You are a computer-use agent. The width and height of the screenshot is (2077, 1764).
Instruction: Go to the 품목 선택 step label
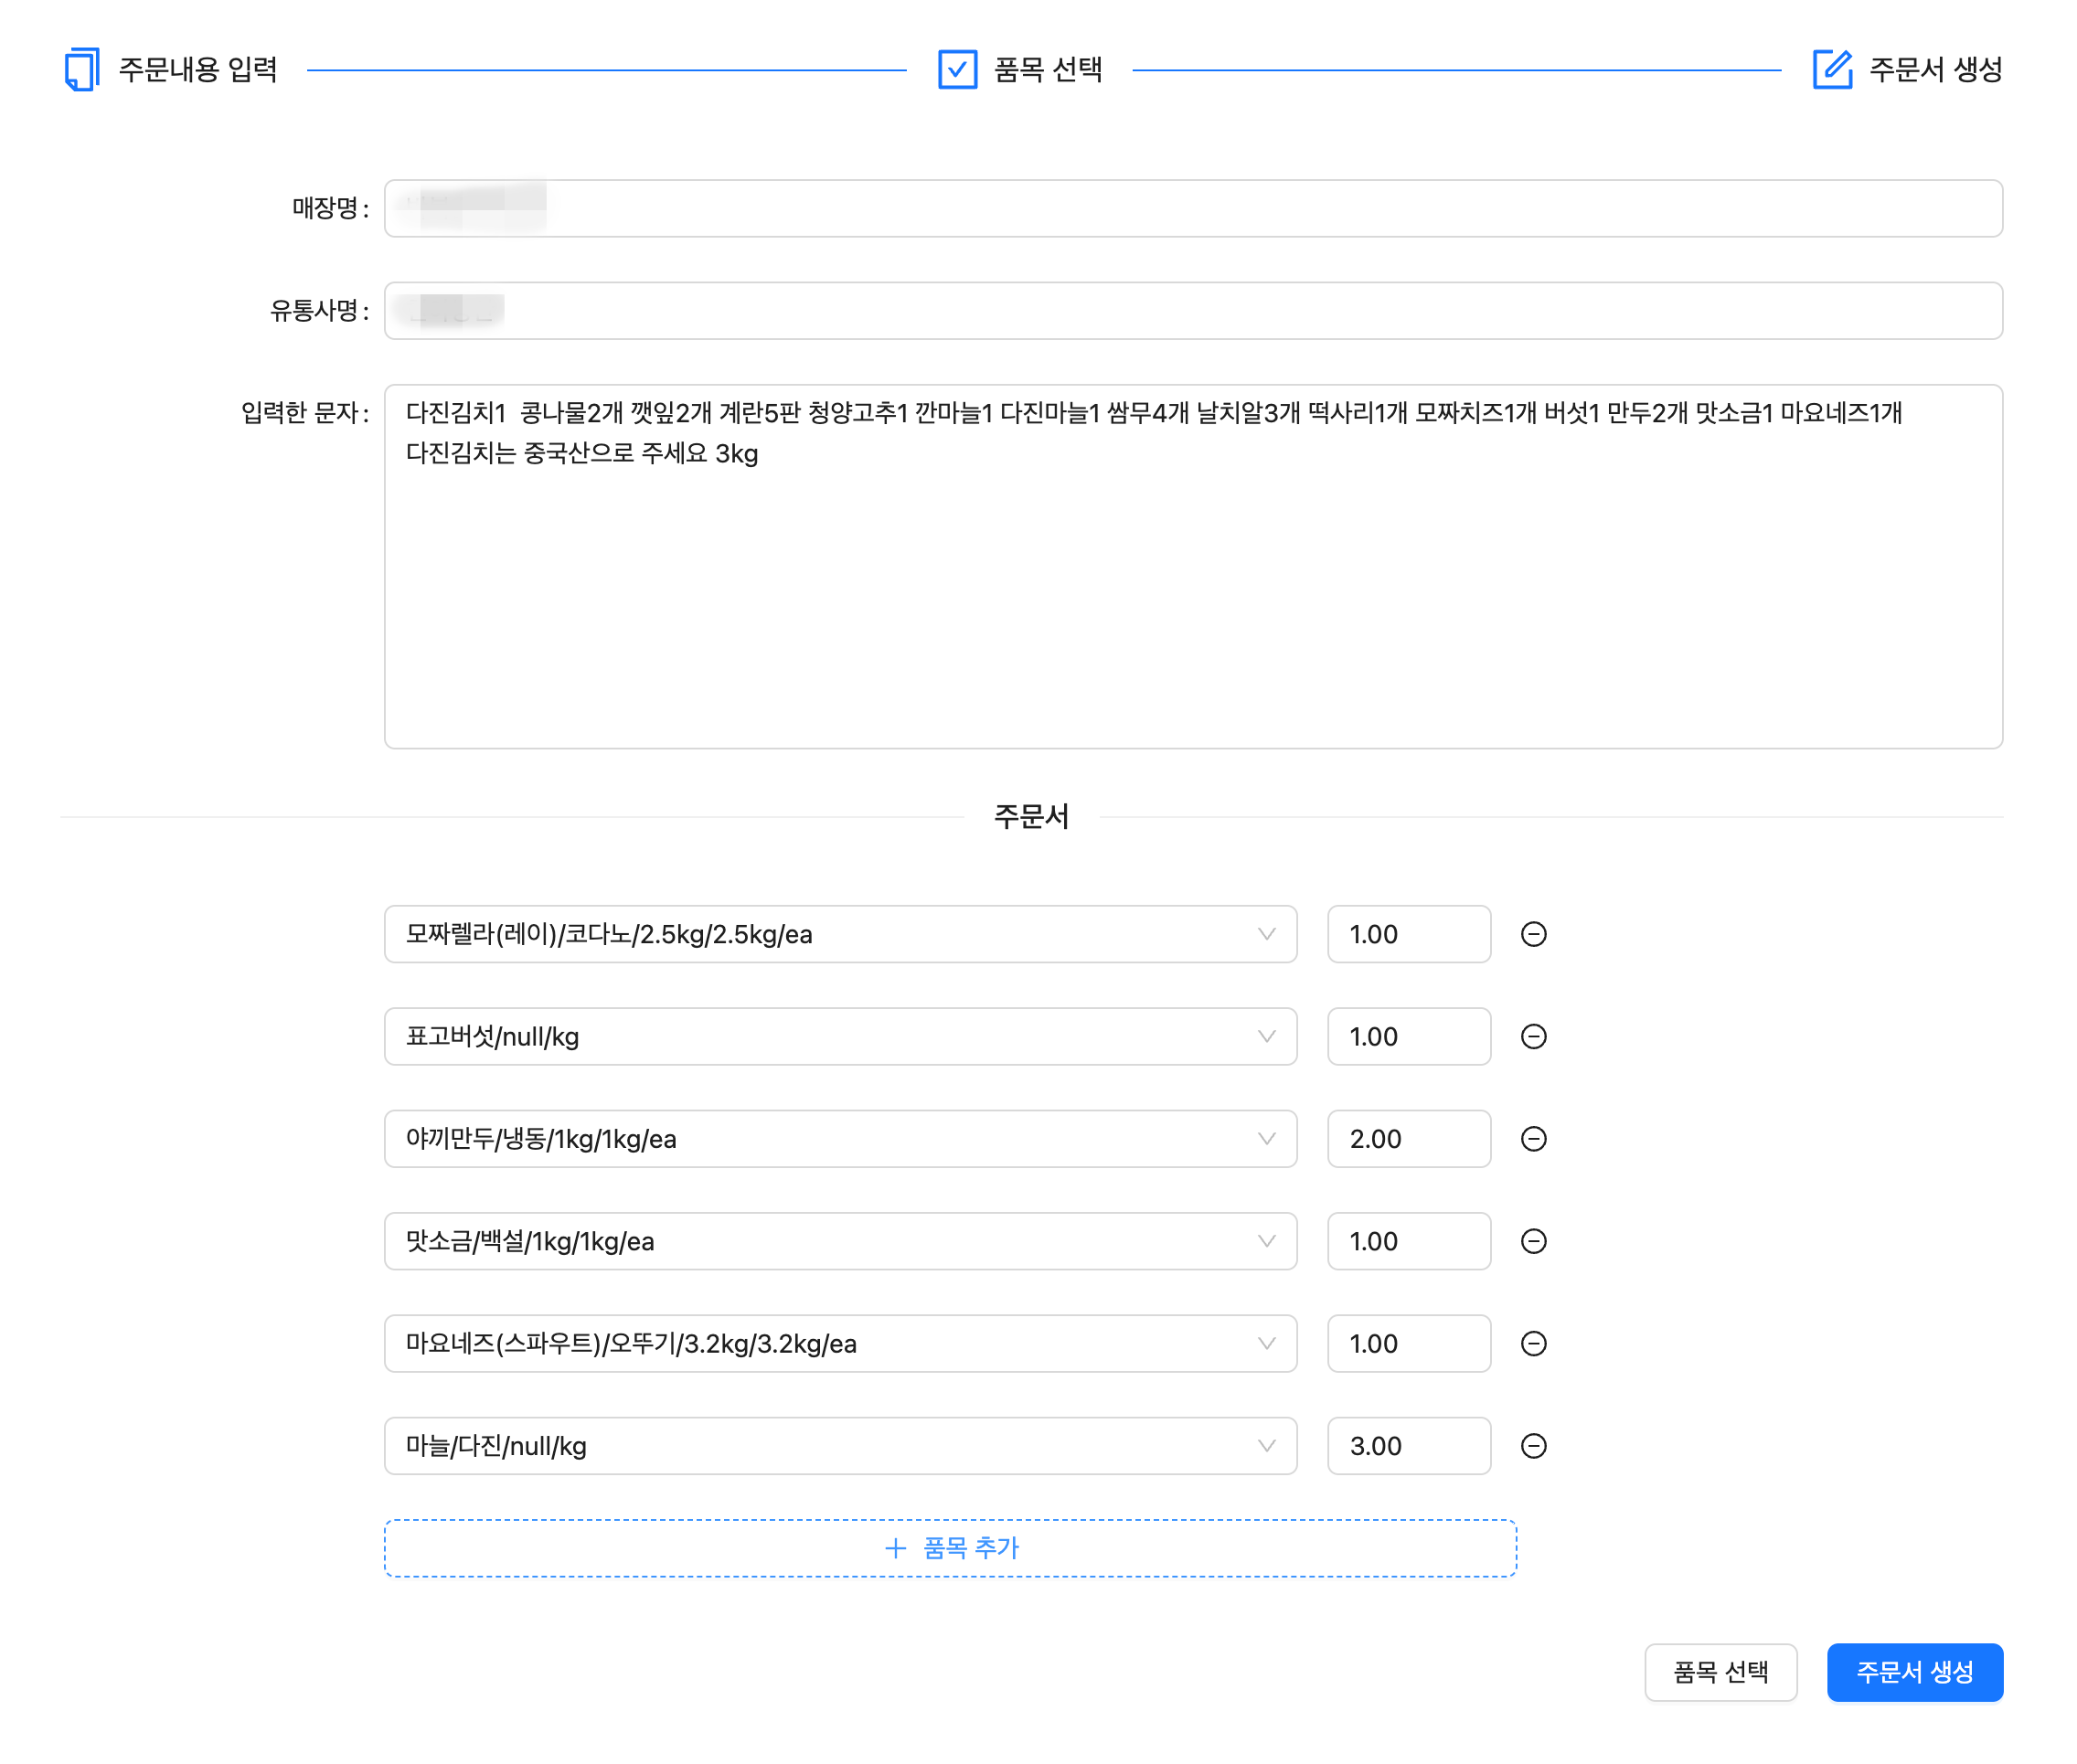point(1047,69)
